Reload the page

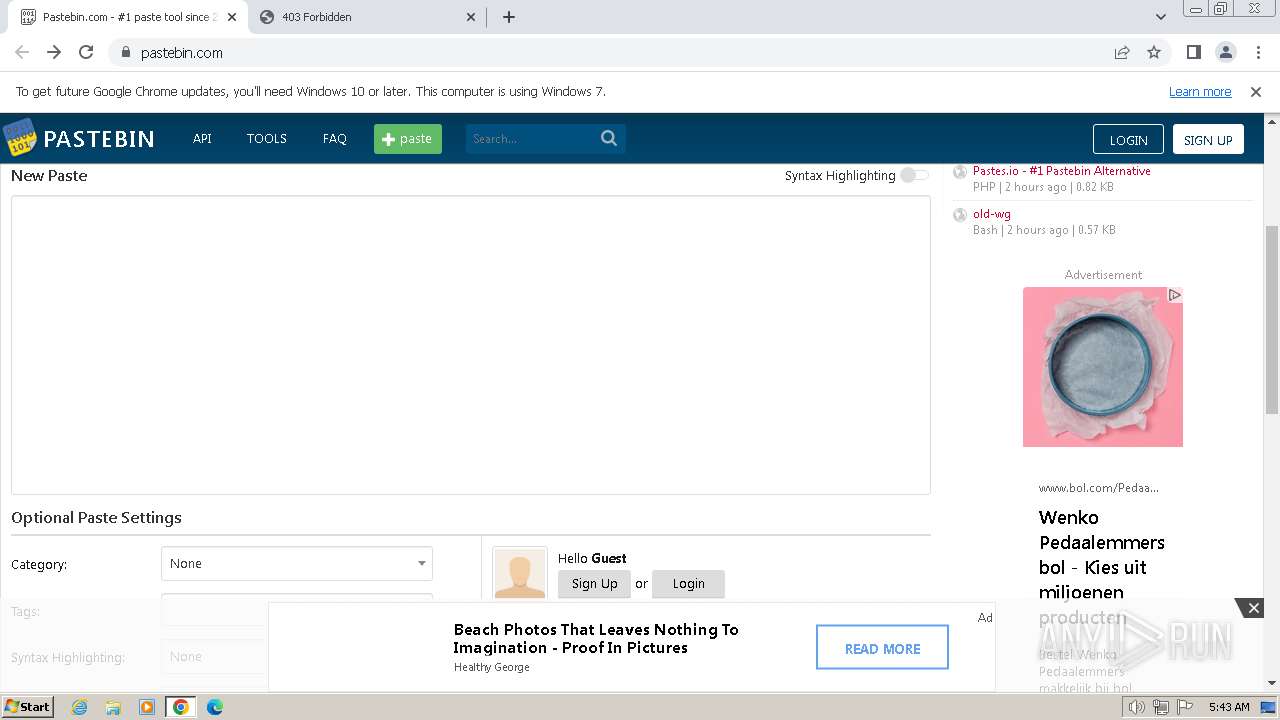point(86,52)
